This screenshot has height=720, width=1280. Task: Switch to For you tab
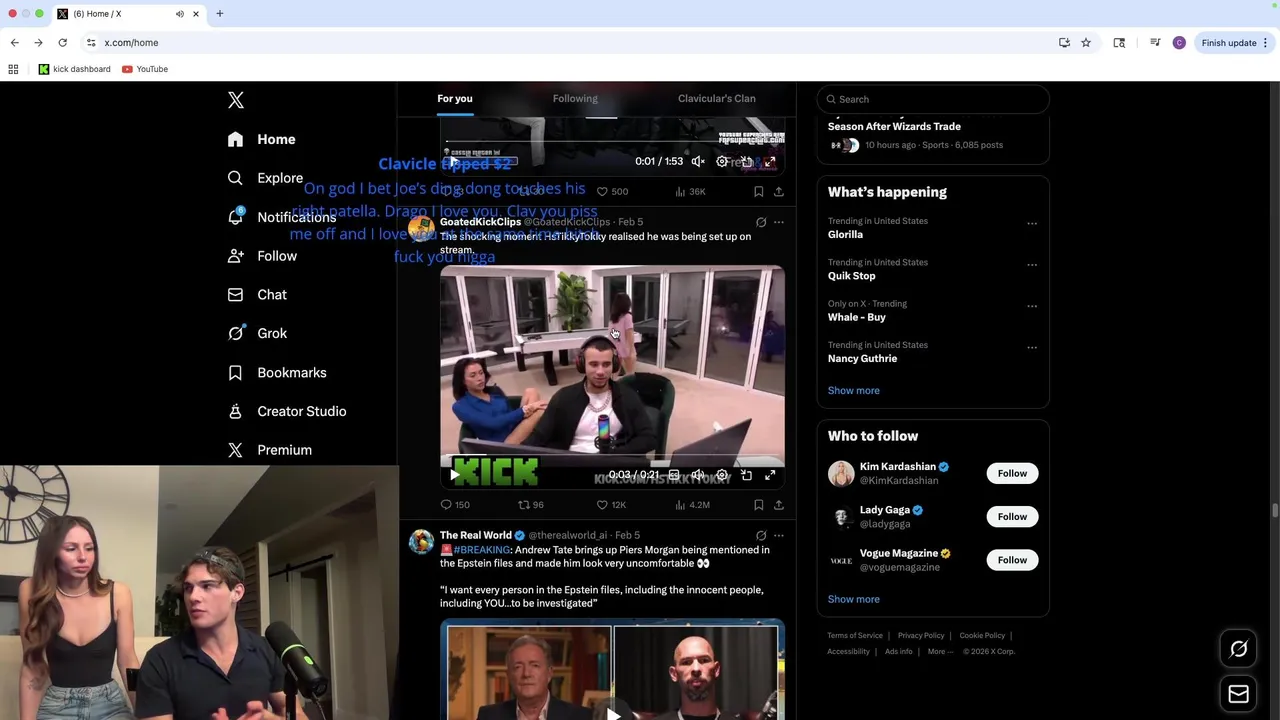point(455,99)
